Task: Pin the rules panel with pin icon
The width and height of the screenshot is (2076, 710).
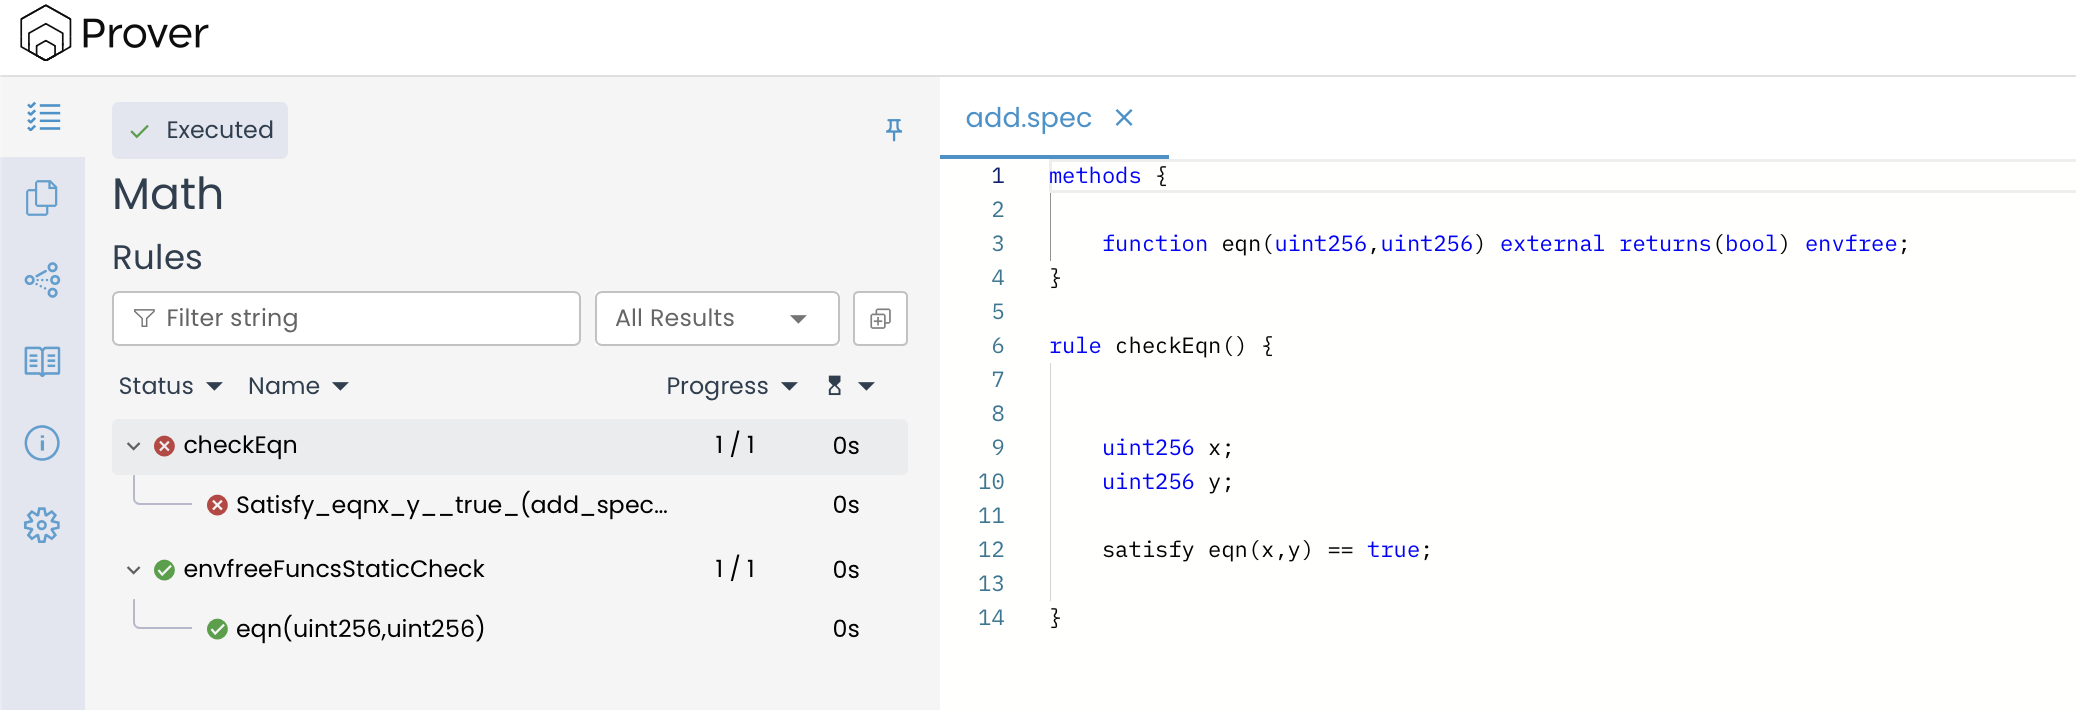Action: 894,129
